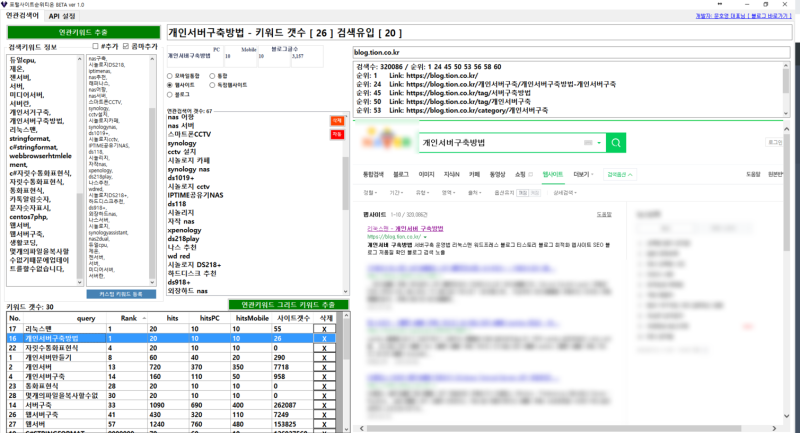Delete the 자릿수통화표현식 row with its X
The width and height of the screenshot is (800, 433).
pyautogui.click(x=324, y=348)
